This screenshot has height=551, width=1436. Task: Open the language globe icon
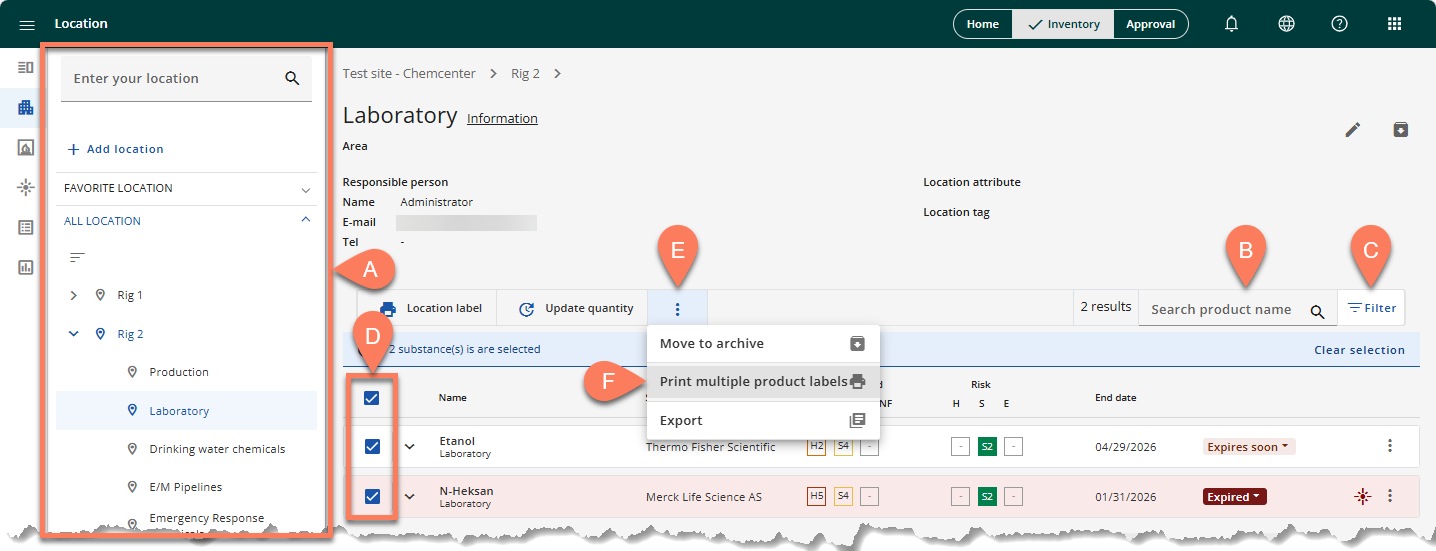[1286, 24]
